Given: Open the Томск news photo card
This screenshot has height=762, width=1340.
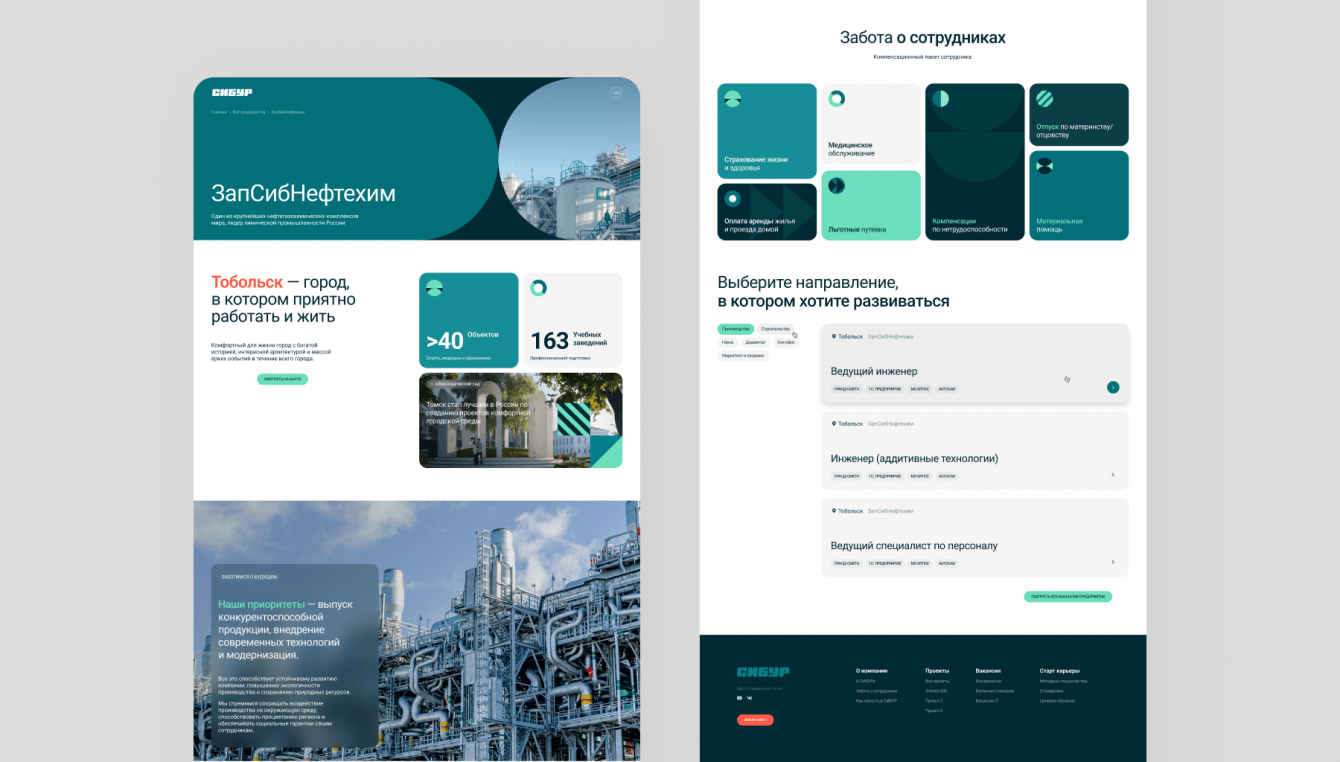Looking at the screenshot, I should tap(520, 420).
